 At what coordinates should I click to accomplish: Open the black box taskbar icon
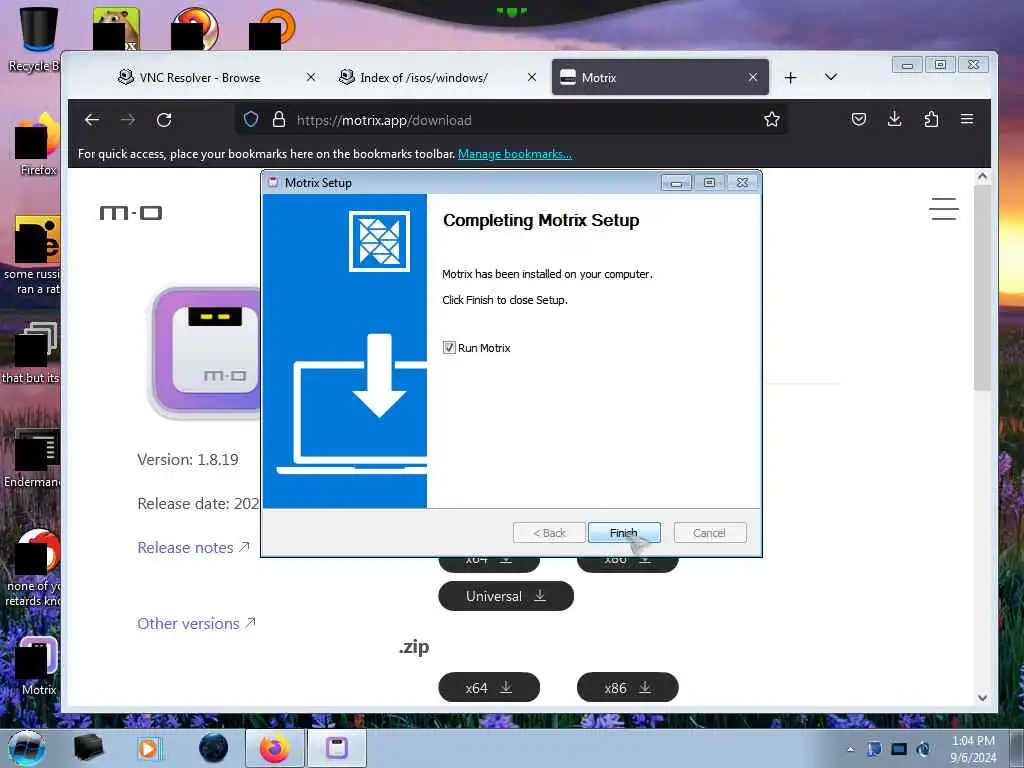click(x=88, y=748)
